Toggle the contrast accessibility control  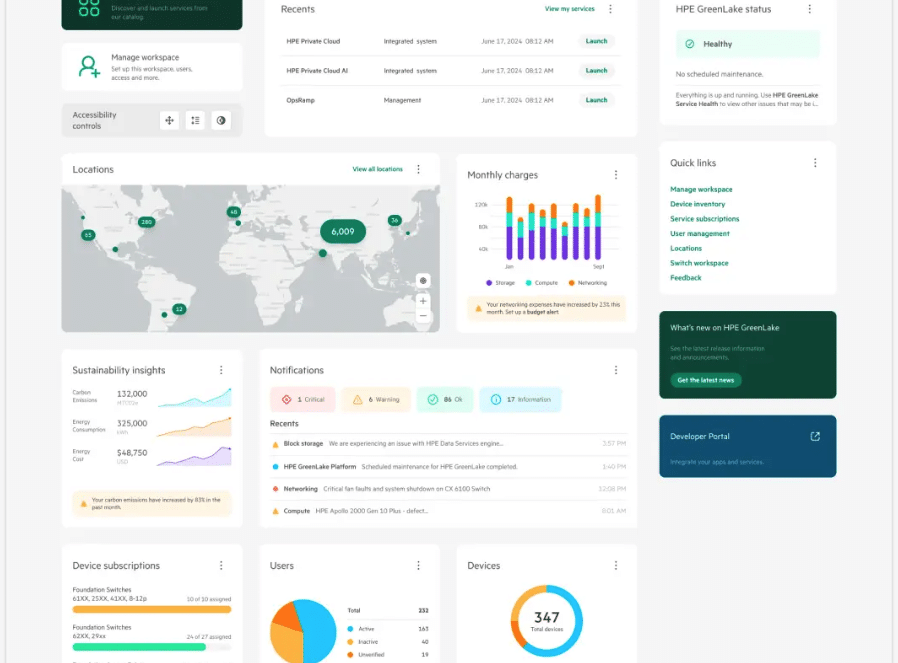pos(221,120)
